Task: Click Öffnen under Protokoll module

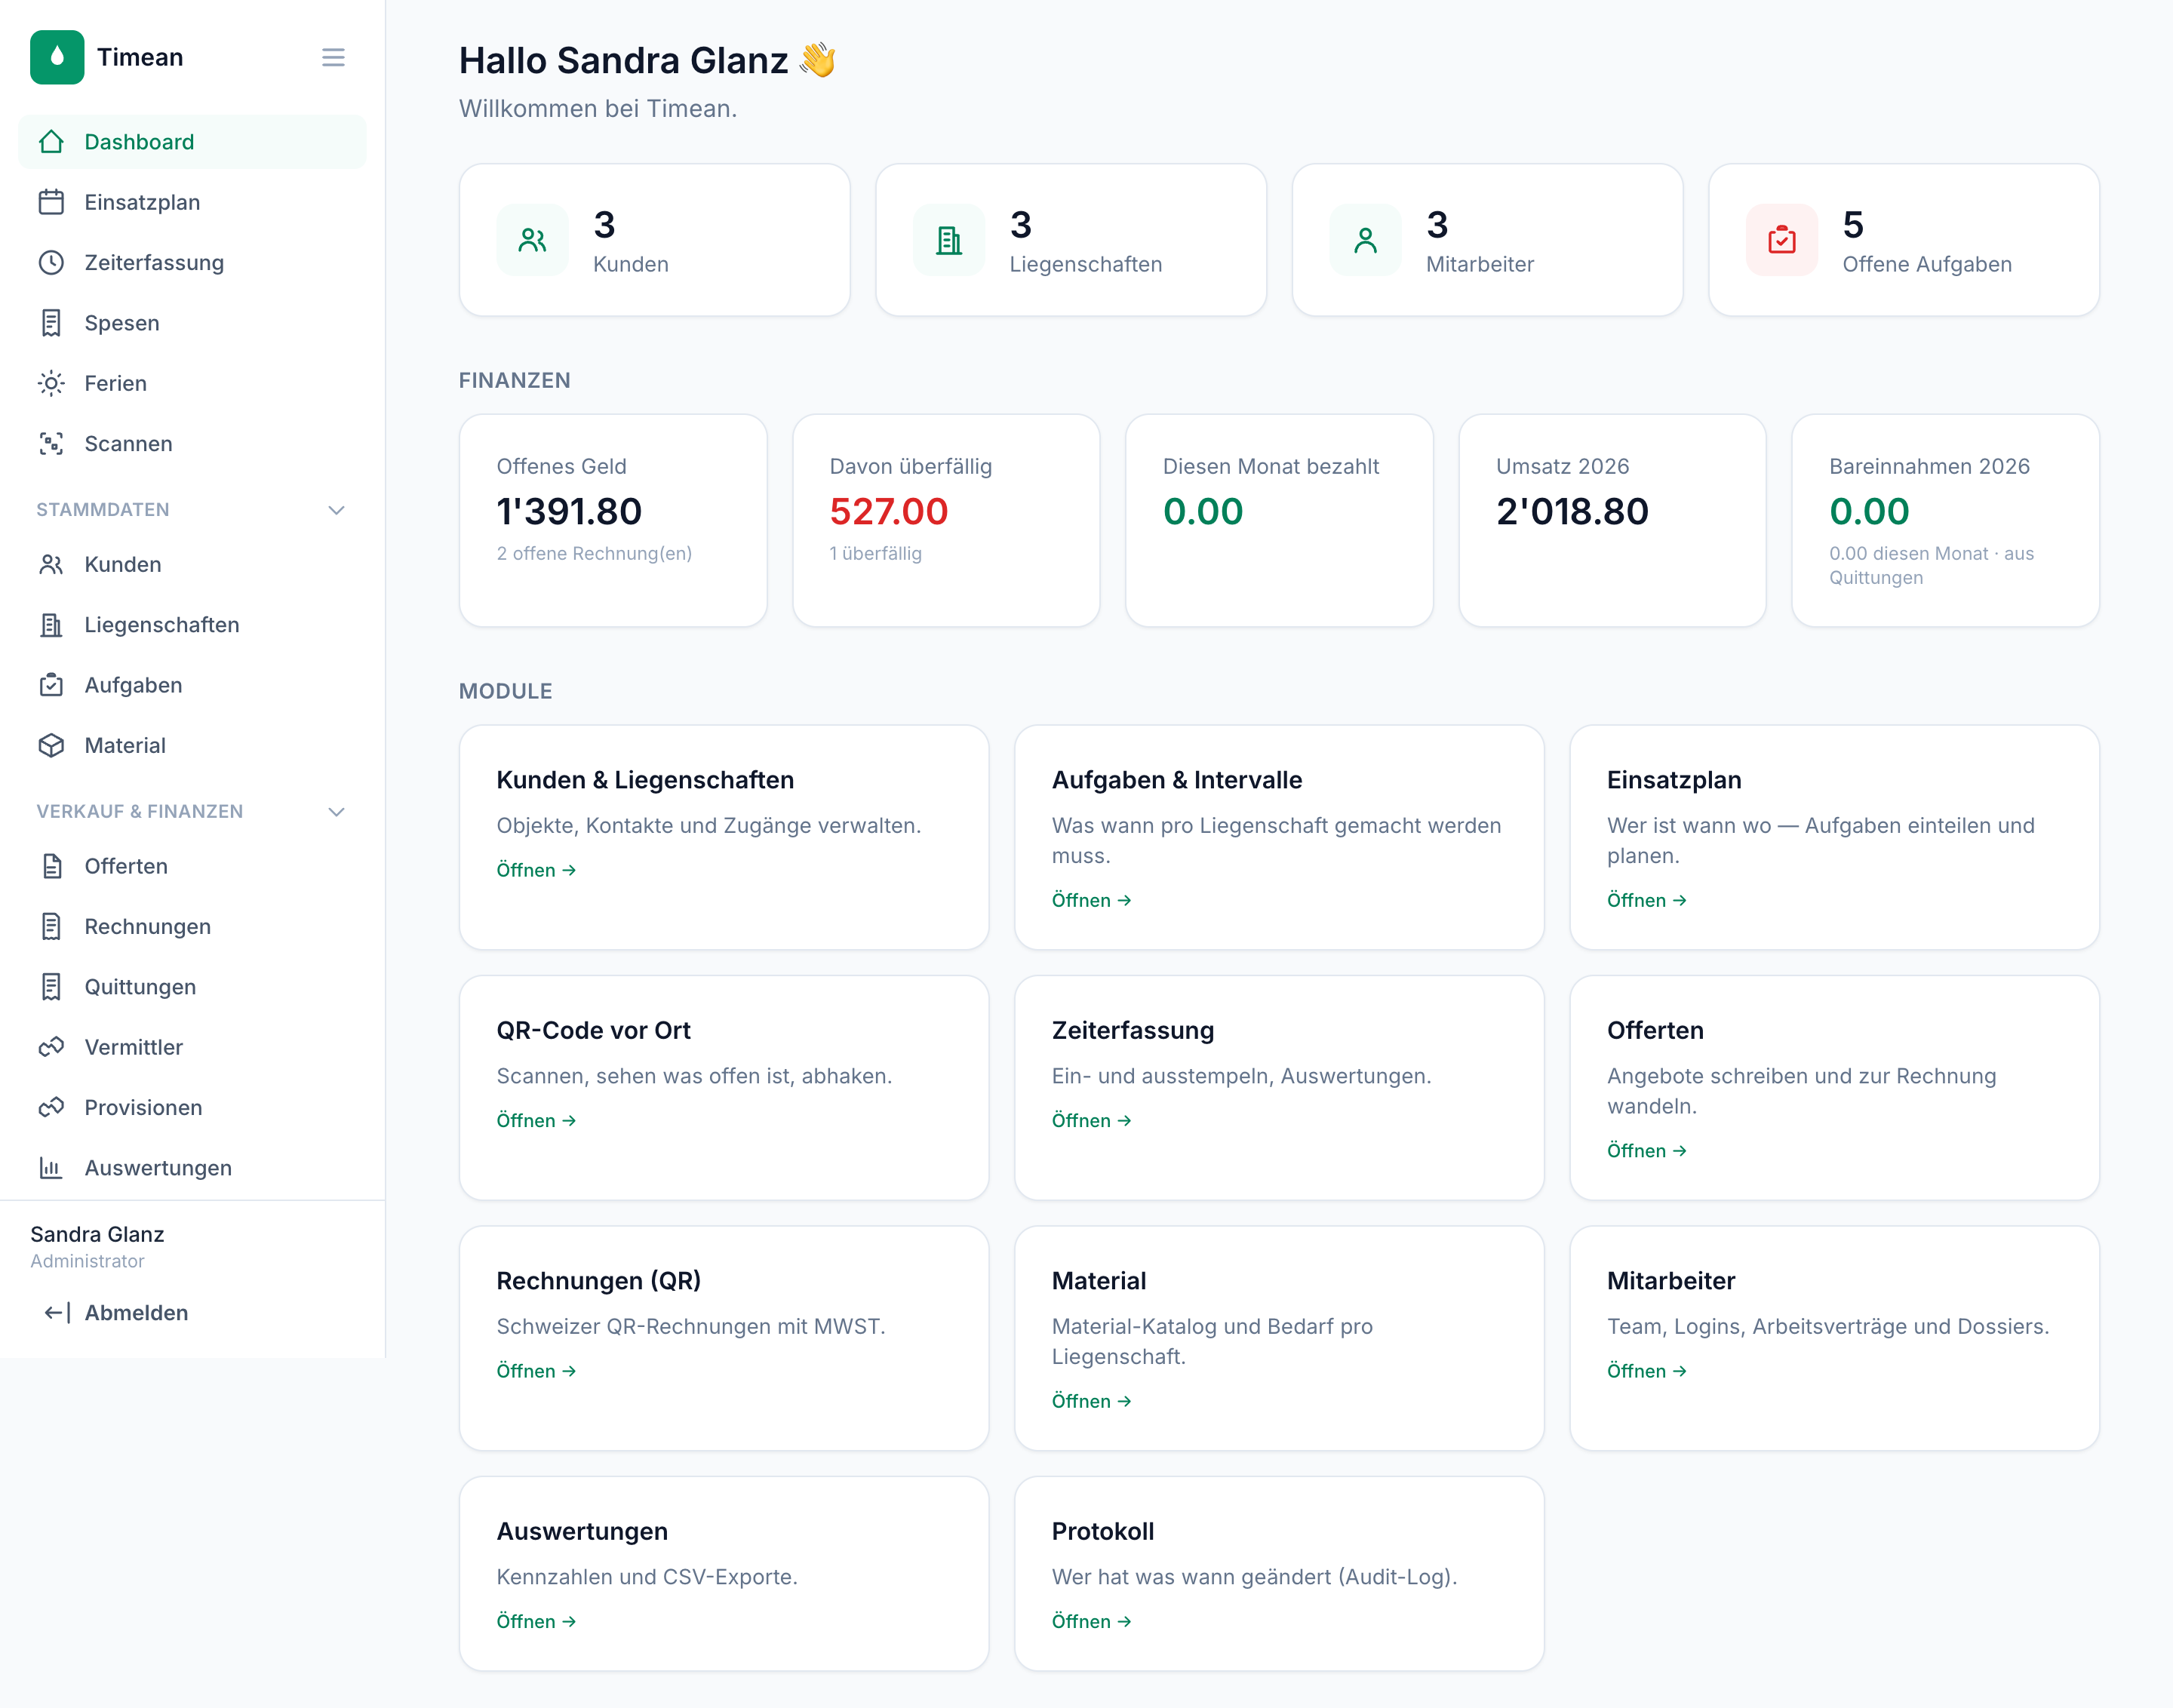Action: coord(1091,1621)
